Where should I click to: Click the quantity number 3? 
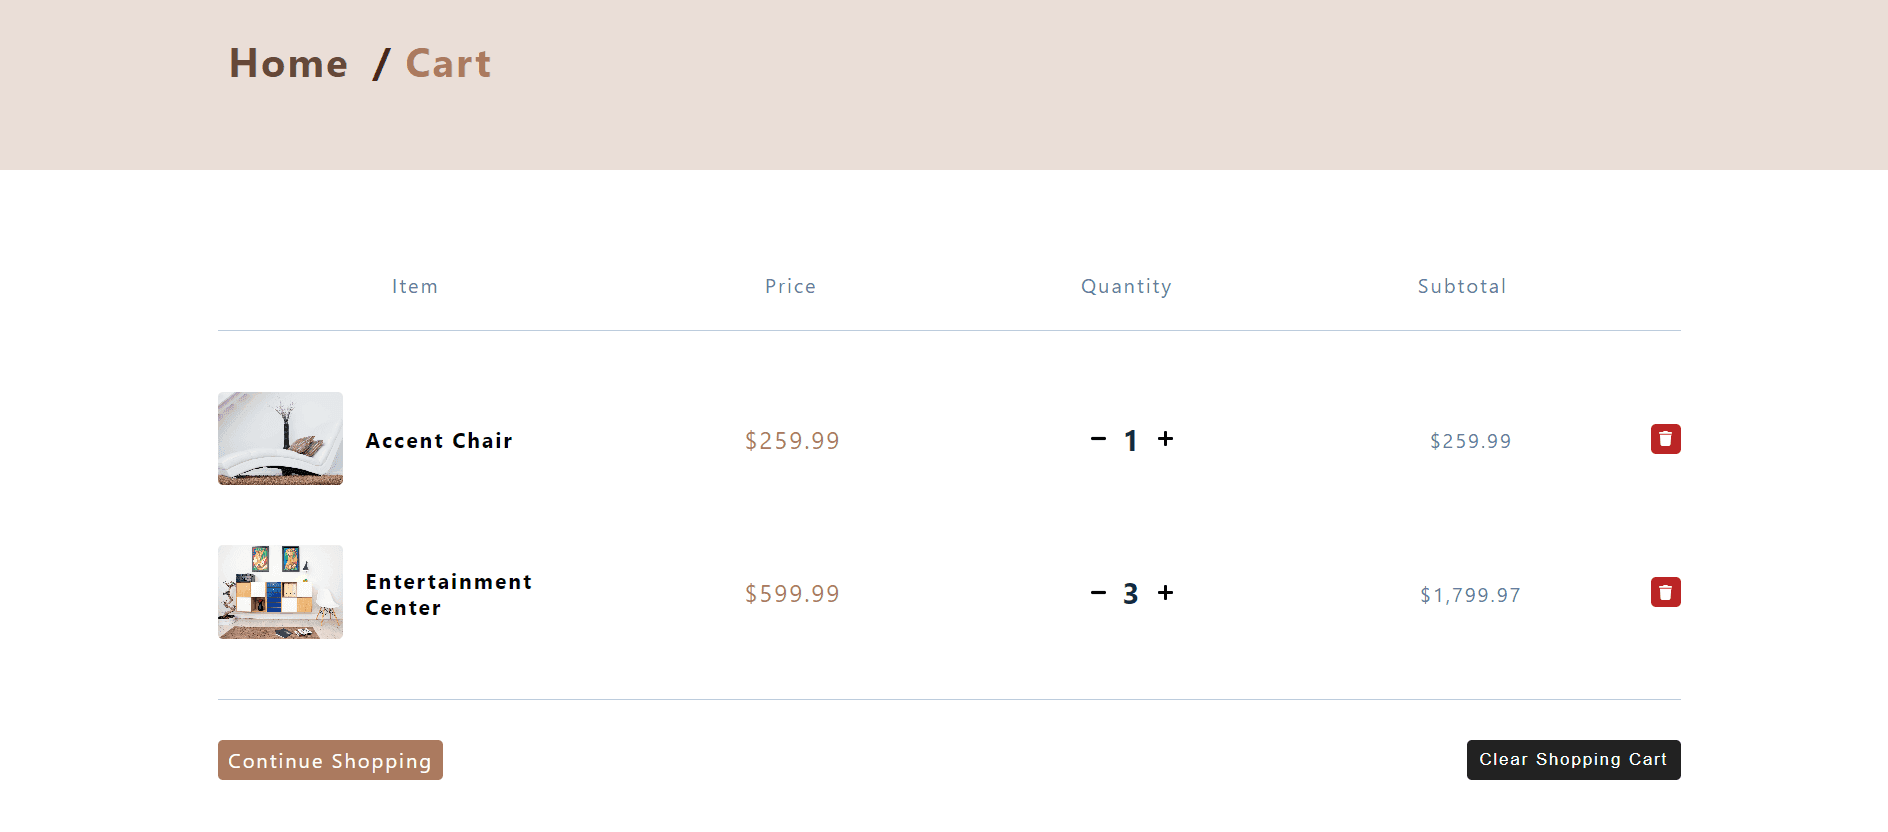pyautogui.click(x=1131, y=594)
